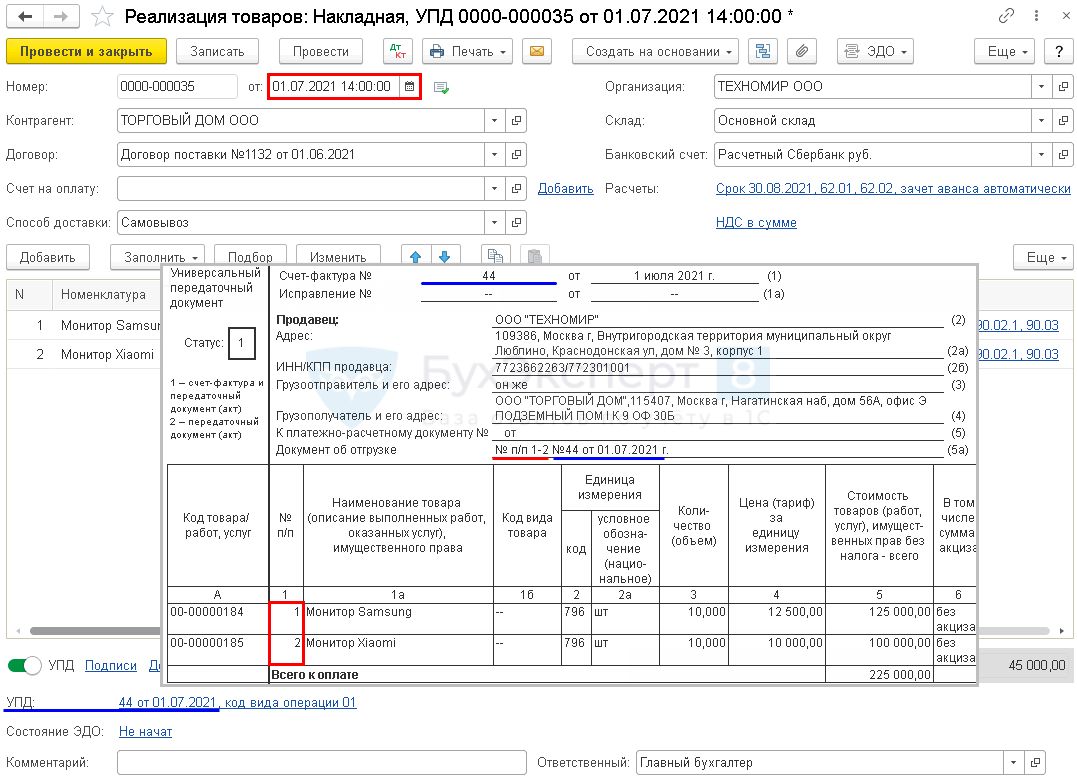Move row up with blue arrow
Viewport: 1077px width, 776px height.
pyautogui.click(x=415, y=257)
